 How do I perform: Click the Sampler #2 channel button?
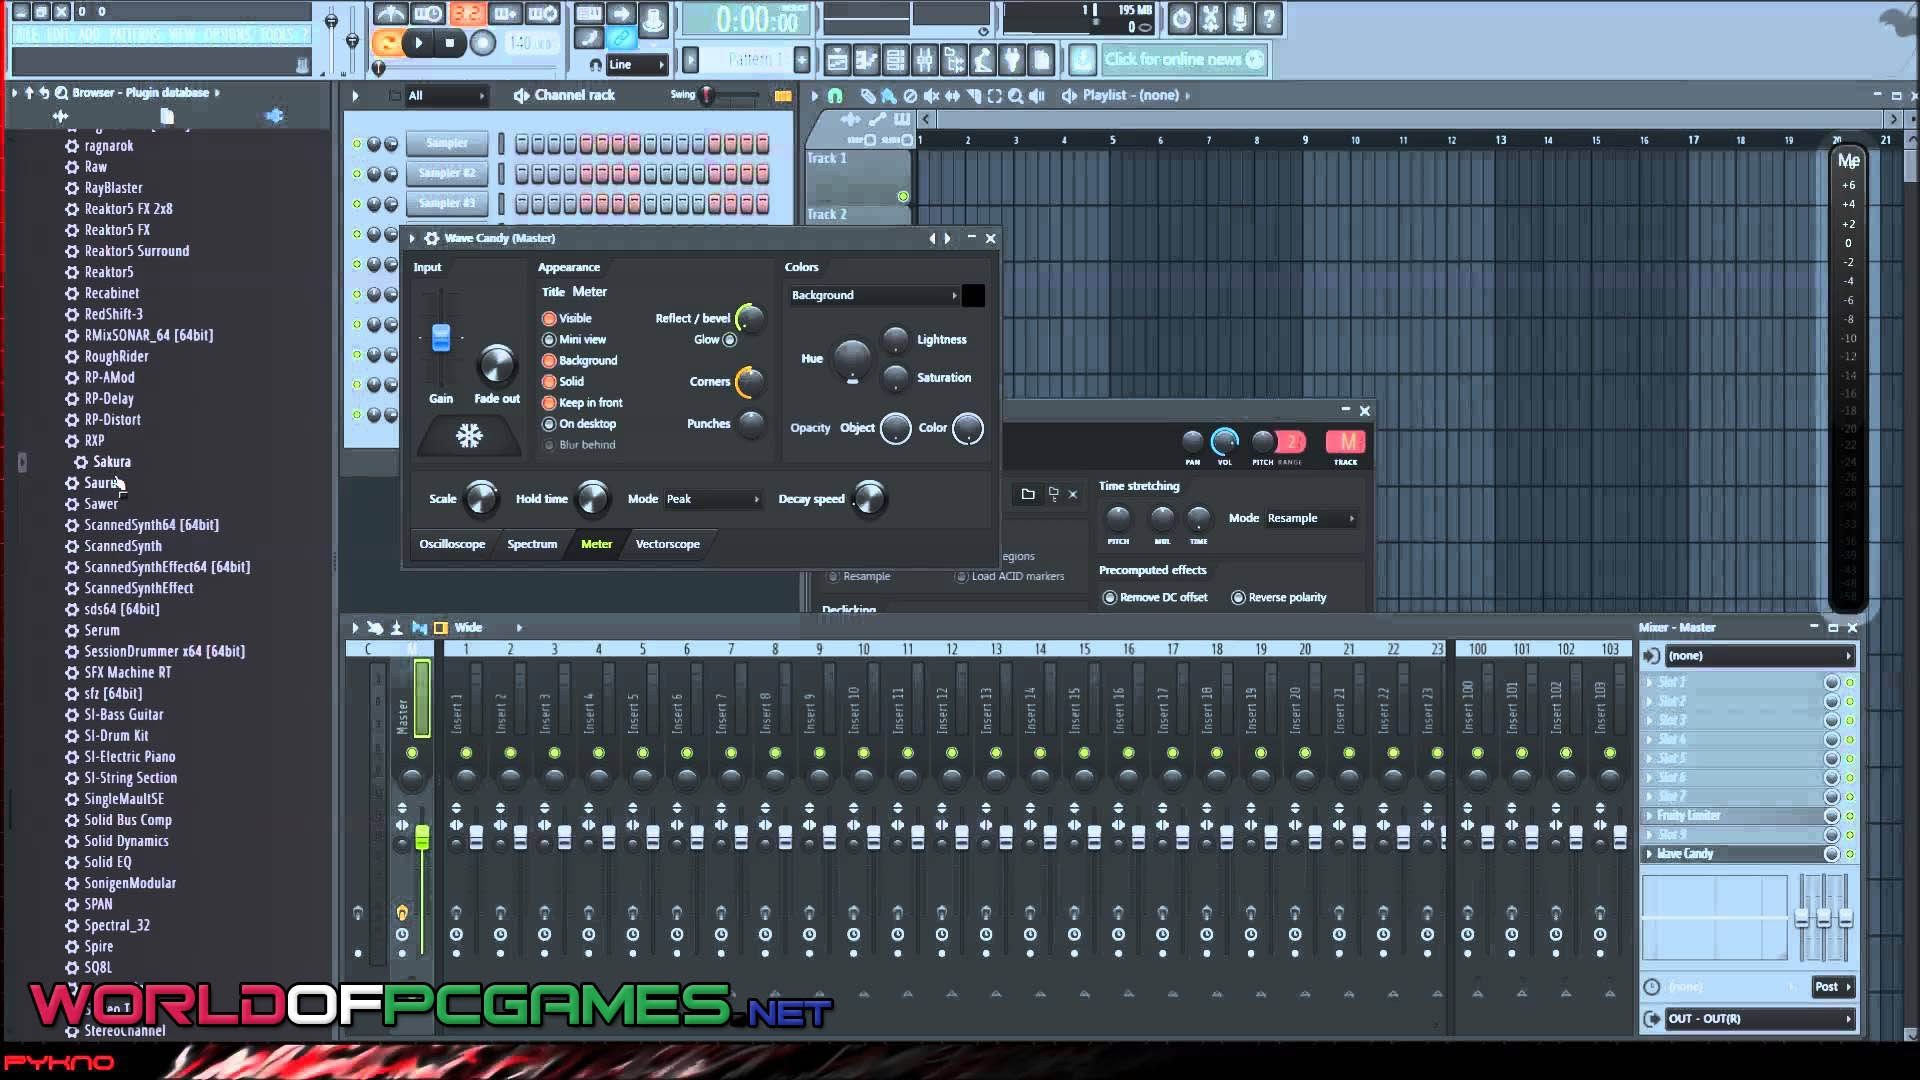447,173
